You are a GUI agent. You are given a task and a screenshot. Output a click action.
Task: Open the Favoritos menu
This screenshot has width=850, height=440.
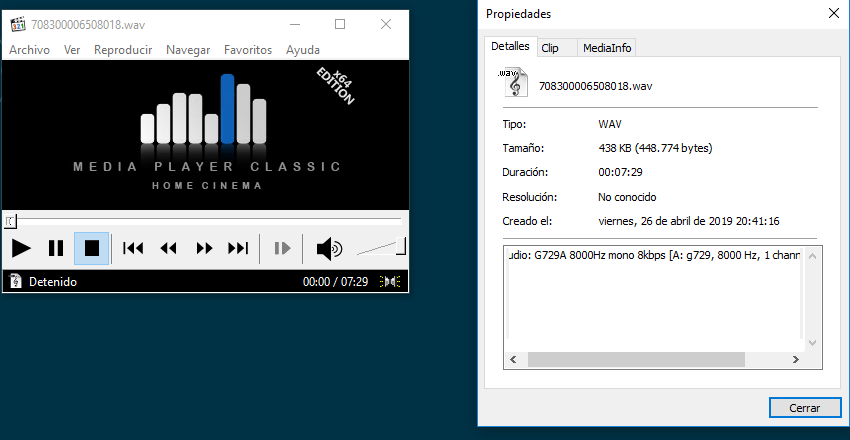[x=248, y=50]
